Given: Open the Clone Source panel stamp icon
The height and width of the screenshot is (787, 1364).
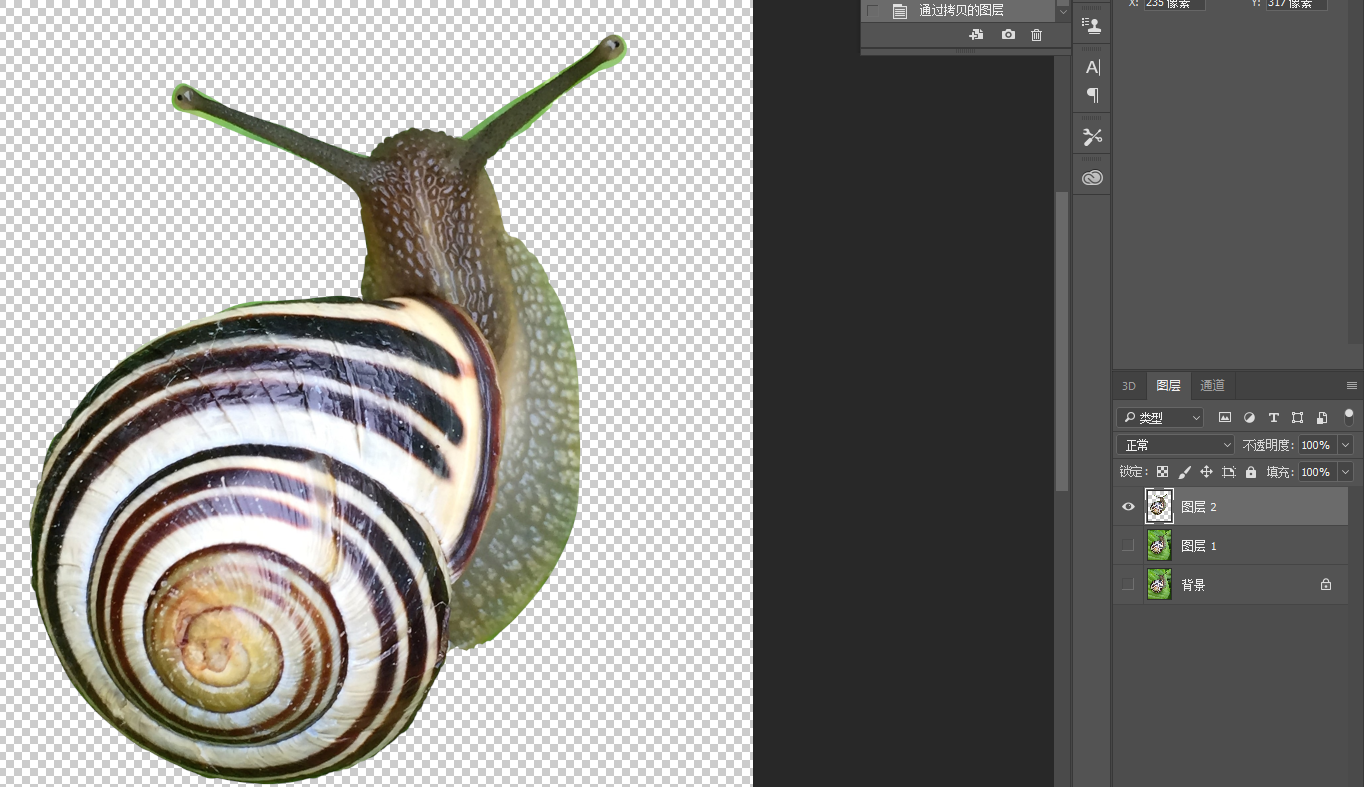Looking at the screenshot, I should [1092, 25].
